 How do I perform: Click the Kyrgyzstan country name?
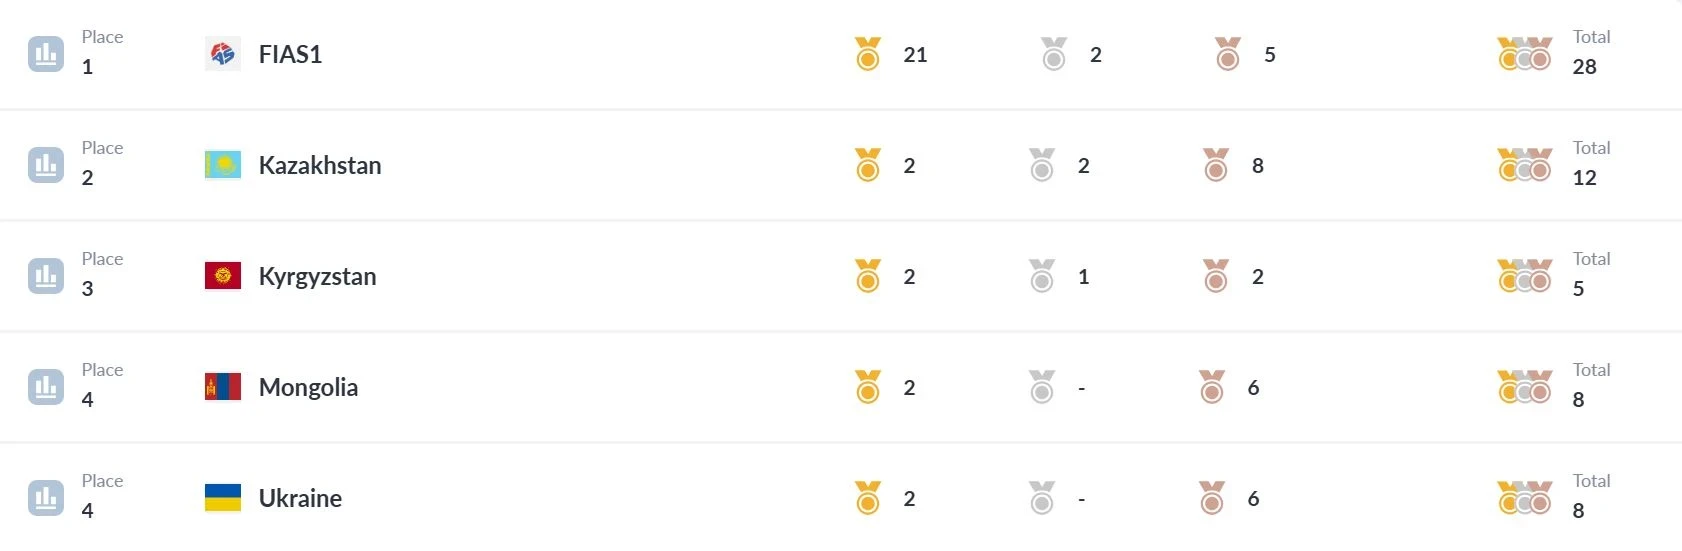click(x=317, y=276)
